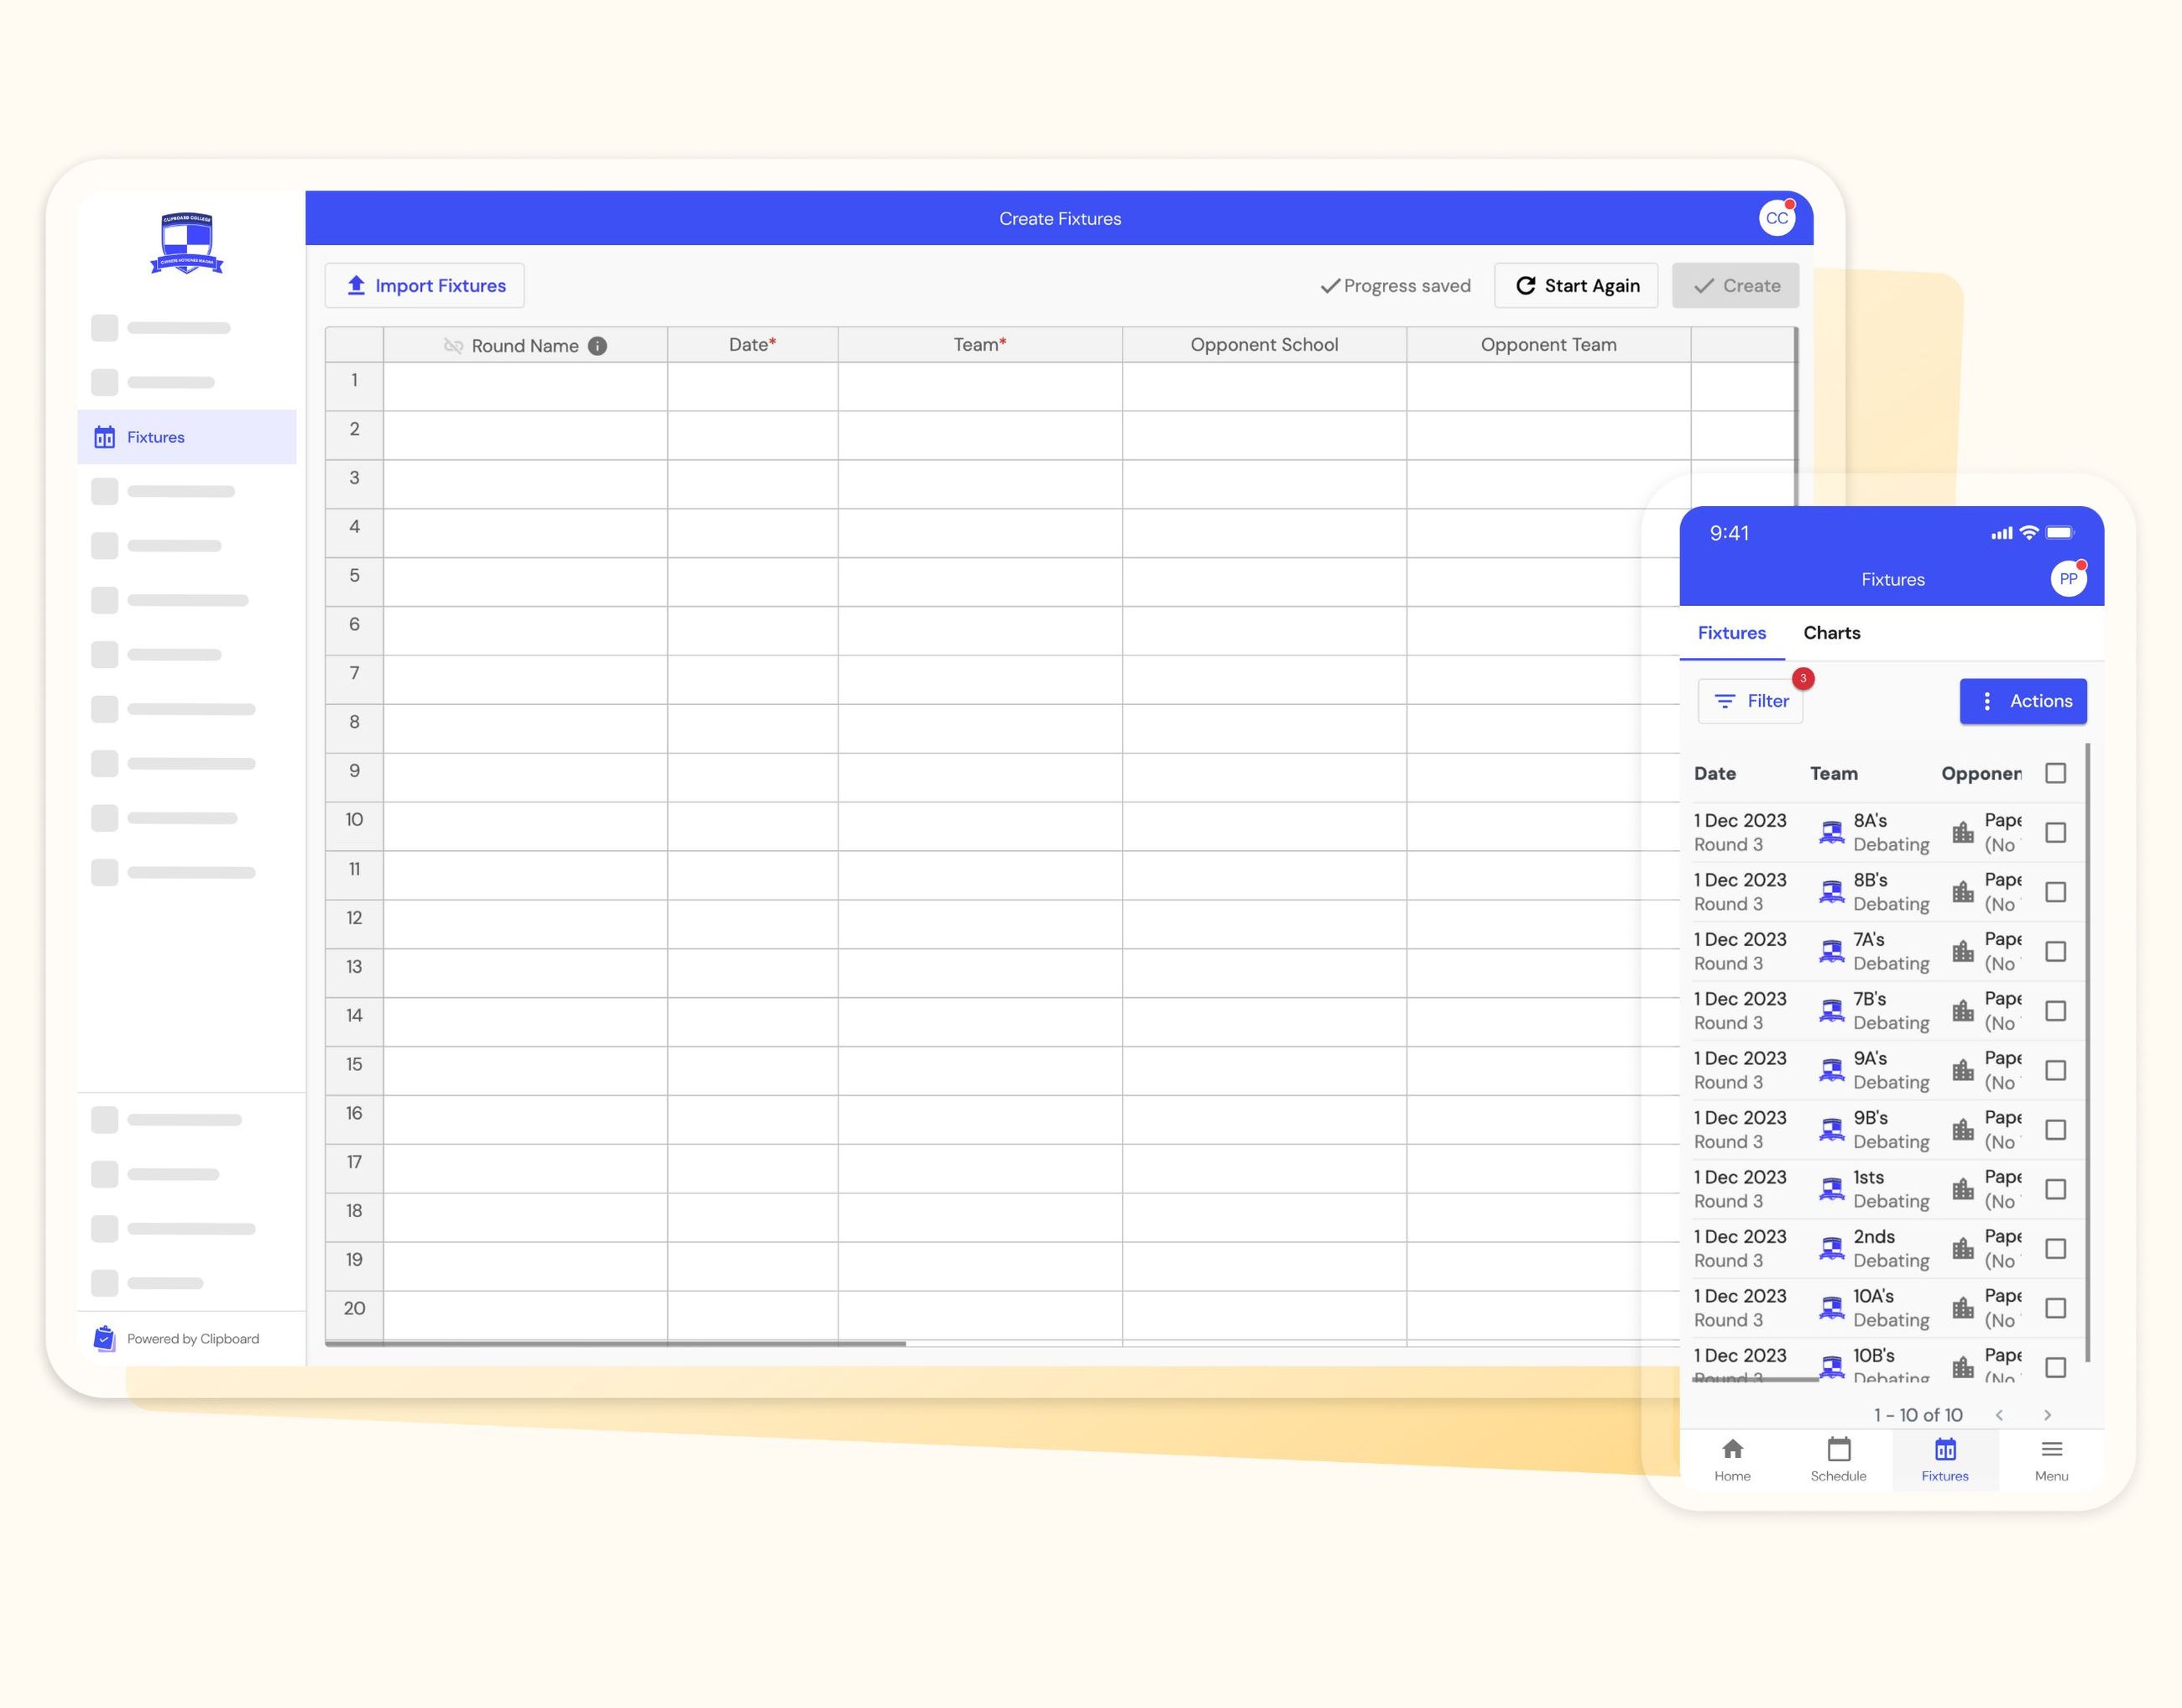
Task: Click the Date cell in row 1
Action: pos(751,386)
